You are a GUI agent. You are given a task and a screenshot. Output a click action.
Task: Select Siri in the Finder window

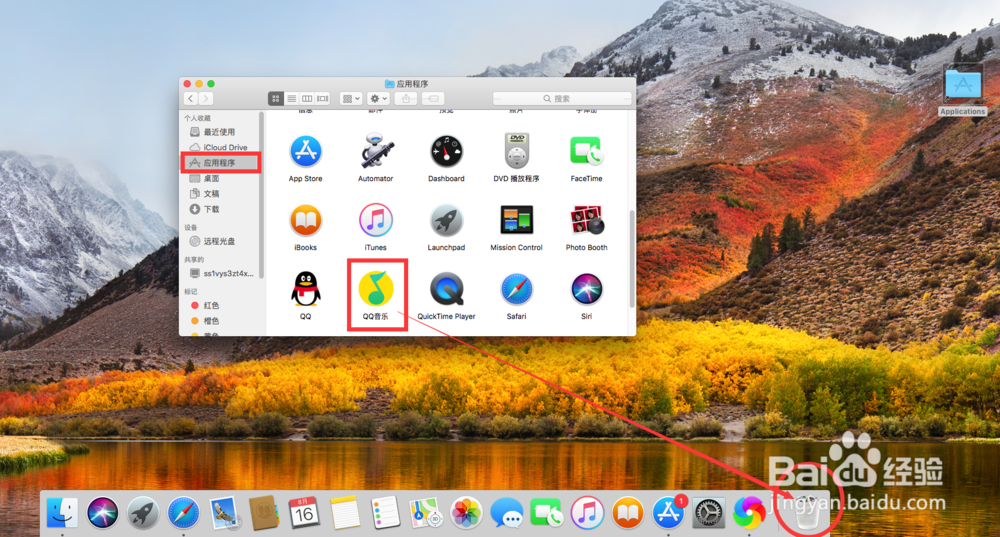tap(586, 289)
